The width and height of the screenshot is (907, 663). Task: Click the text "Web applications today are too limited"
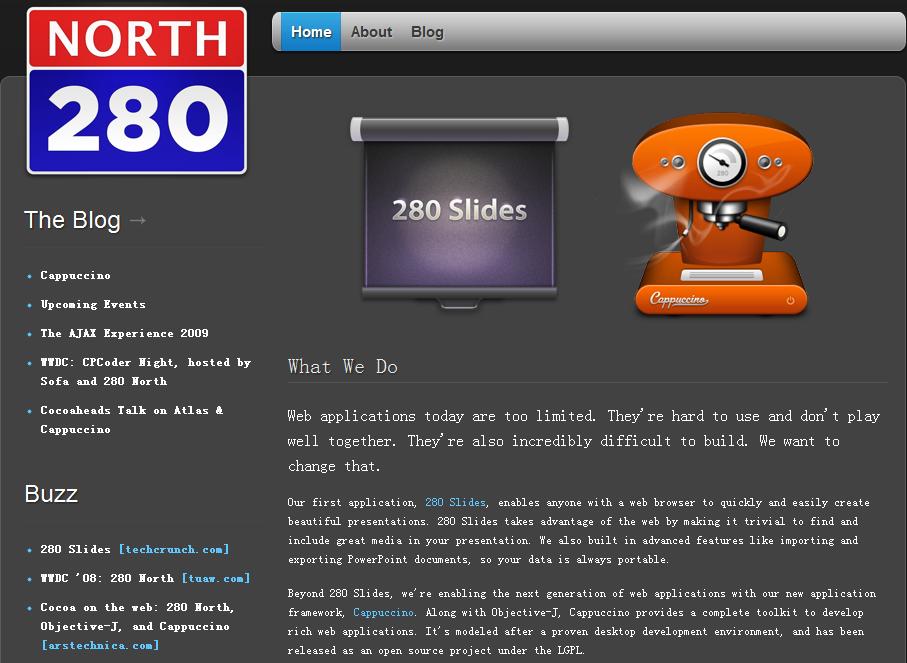coord(441,416)
